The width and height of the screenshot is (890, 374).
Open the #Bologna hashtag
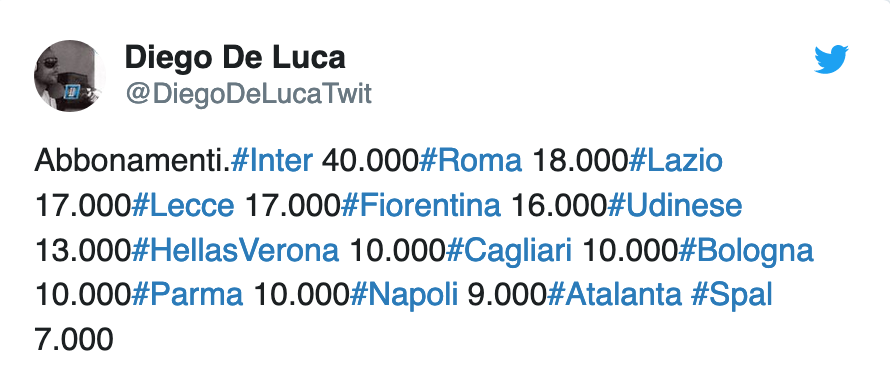click(x=746, y=250)
